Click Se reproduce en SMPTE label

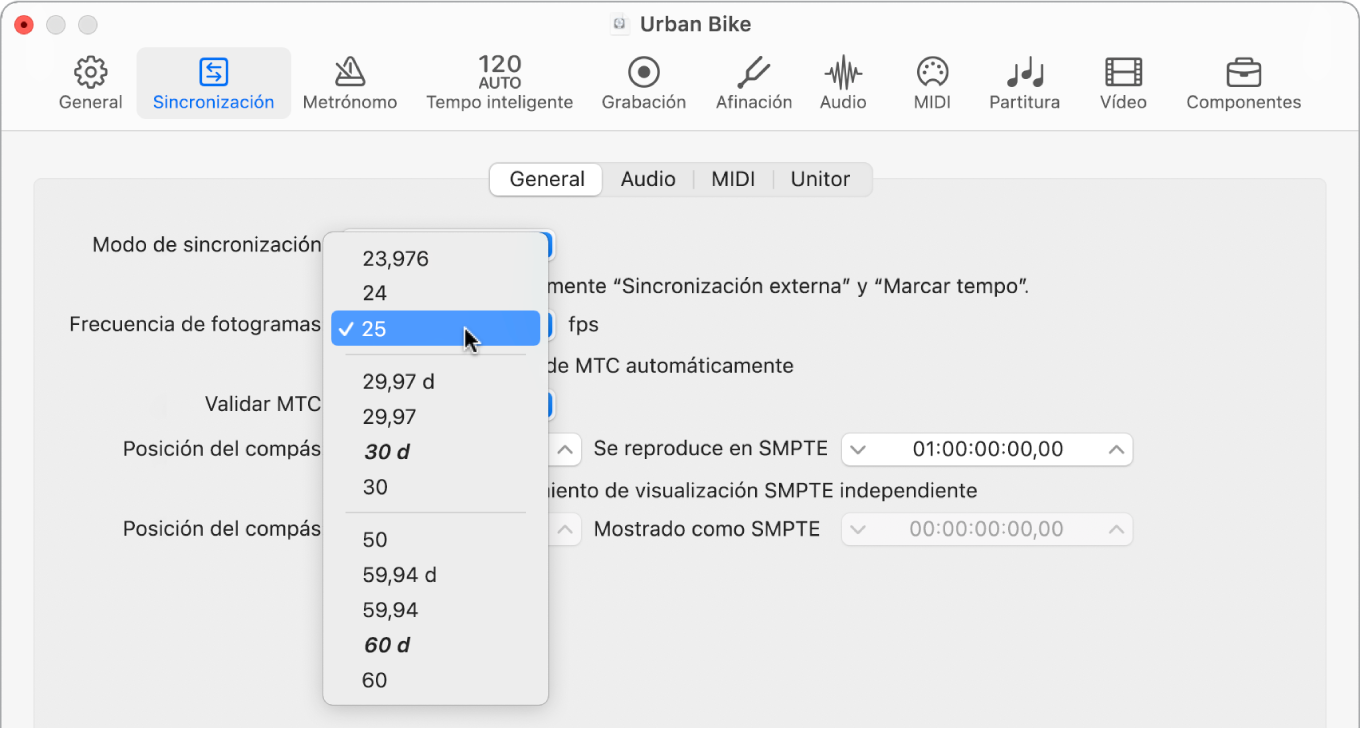[711, 449]
